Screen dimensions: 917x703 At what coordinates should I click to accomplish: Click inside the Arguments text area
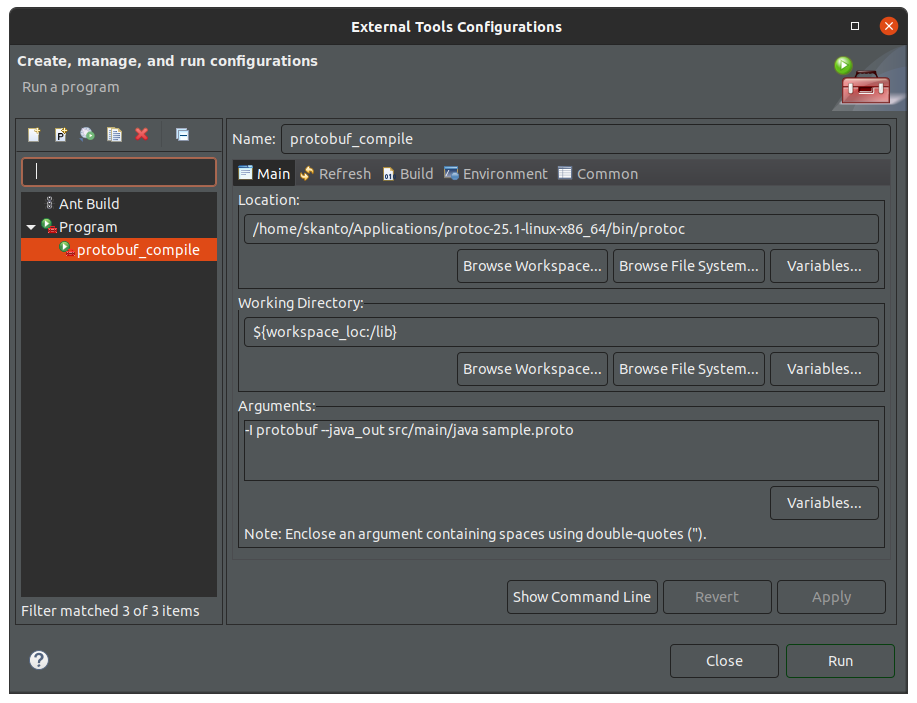[561, 450]
